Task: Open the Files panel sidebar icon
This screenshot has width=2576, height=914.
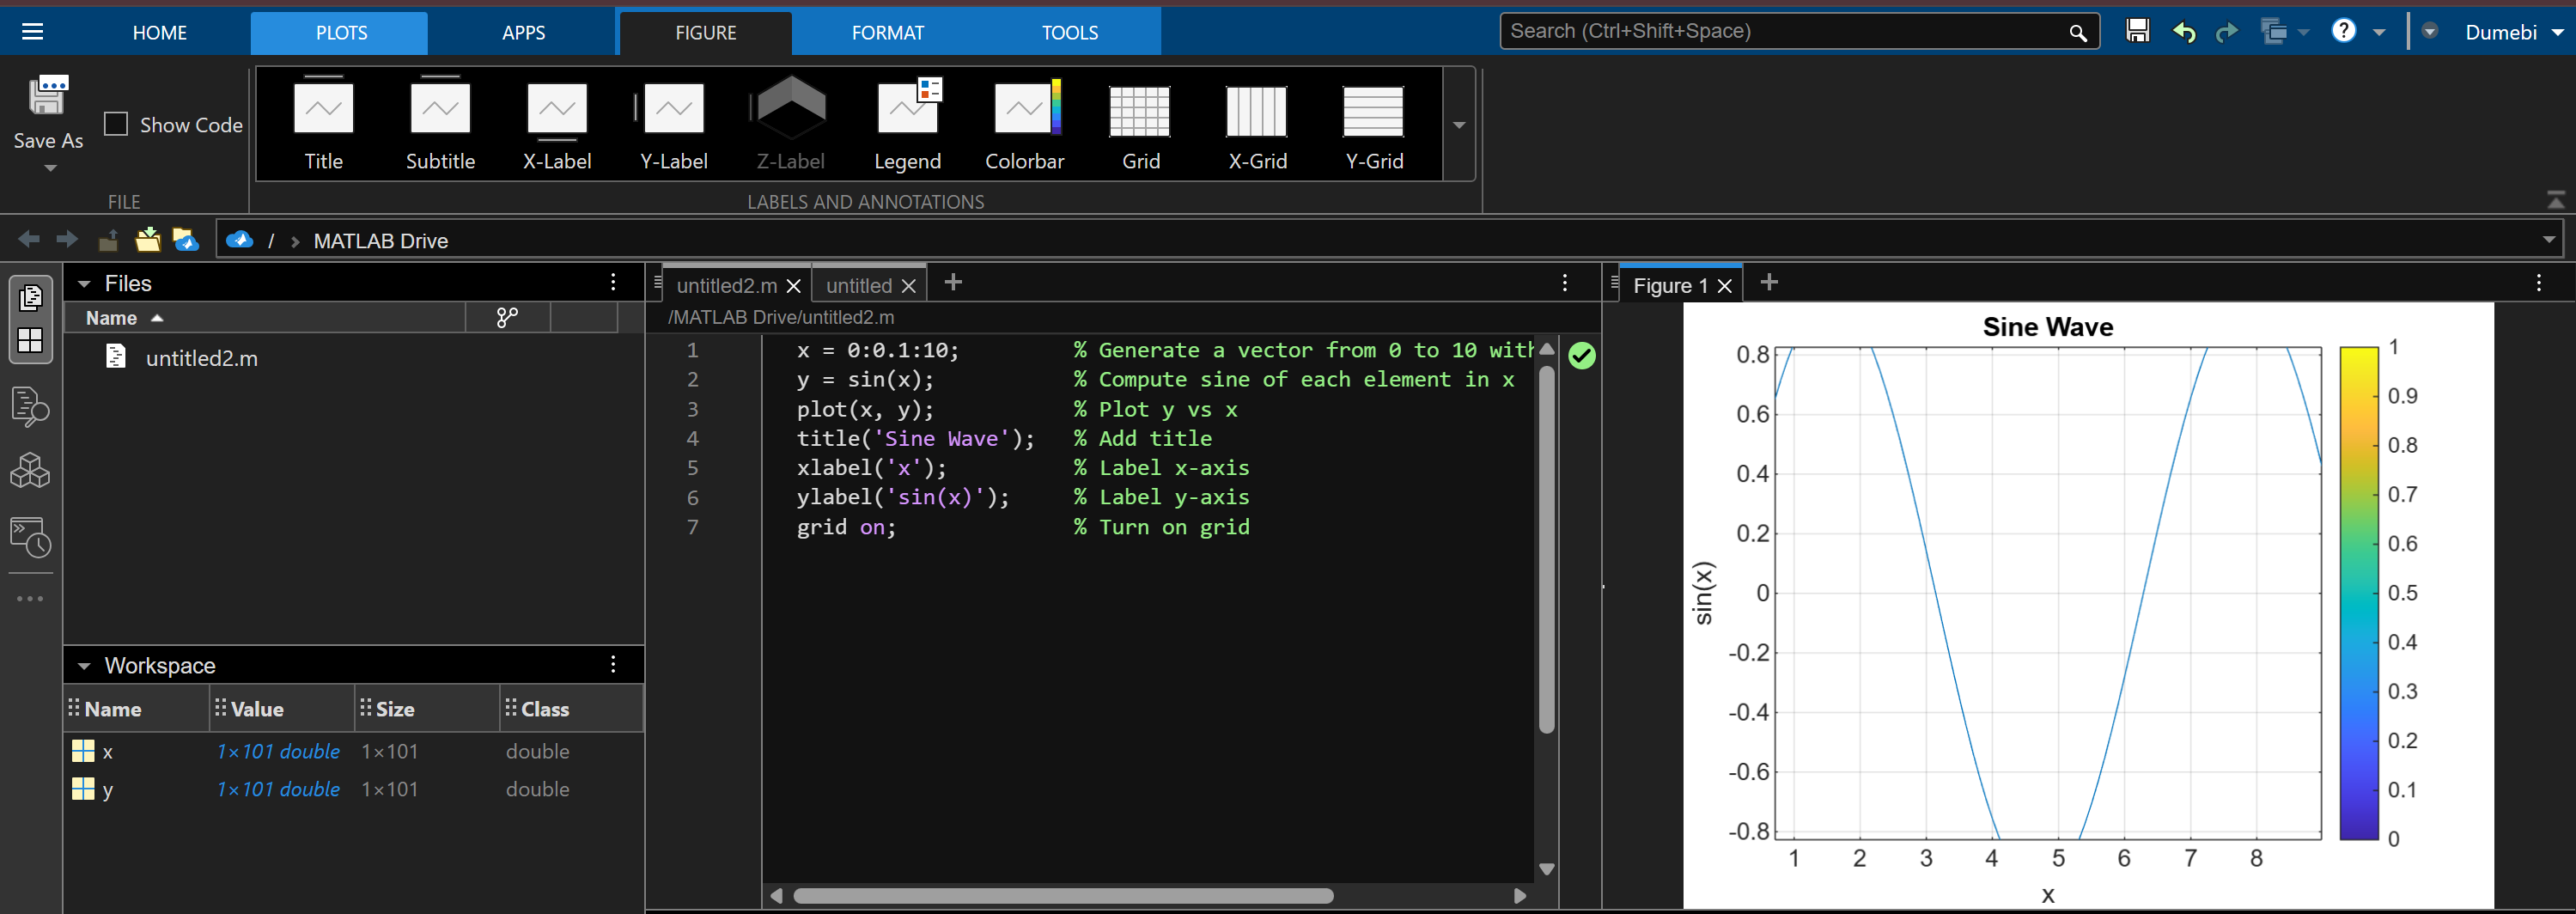Action: (31, 298)
